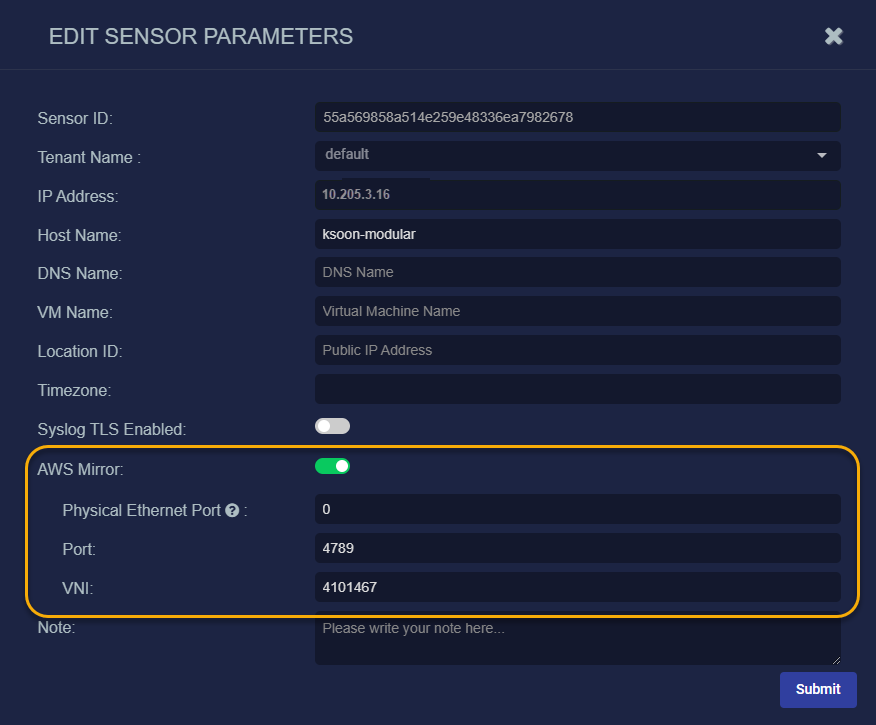Close the Edit Sensor Parameters dialog
The width and height of the screenshot is (876, 725).
coord(833,36)
